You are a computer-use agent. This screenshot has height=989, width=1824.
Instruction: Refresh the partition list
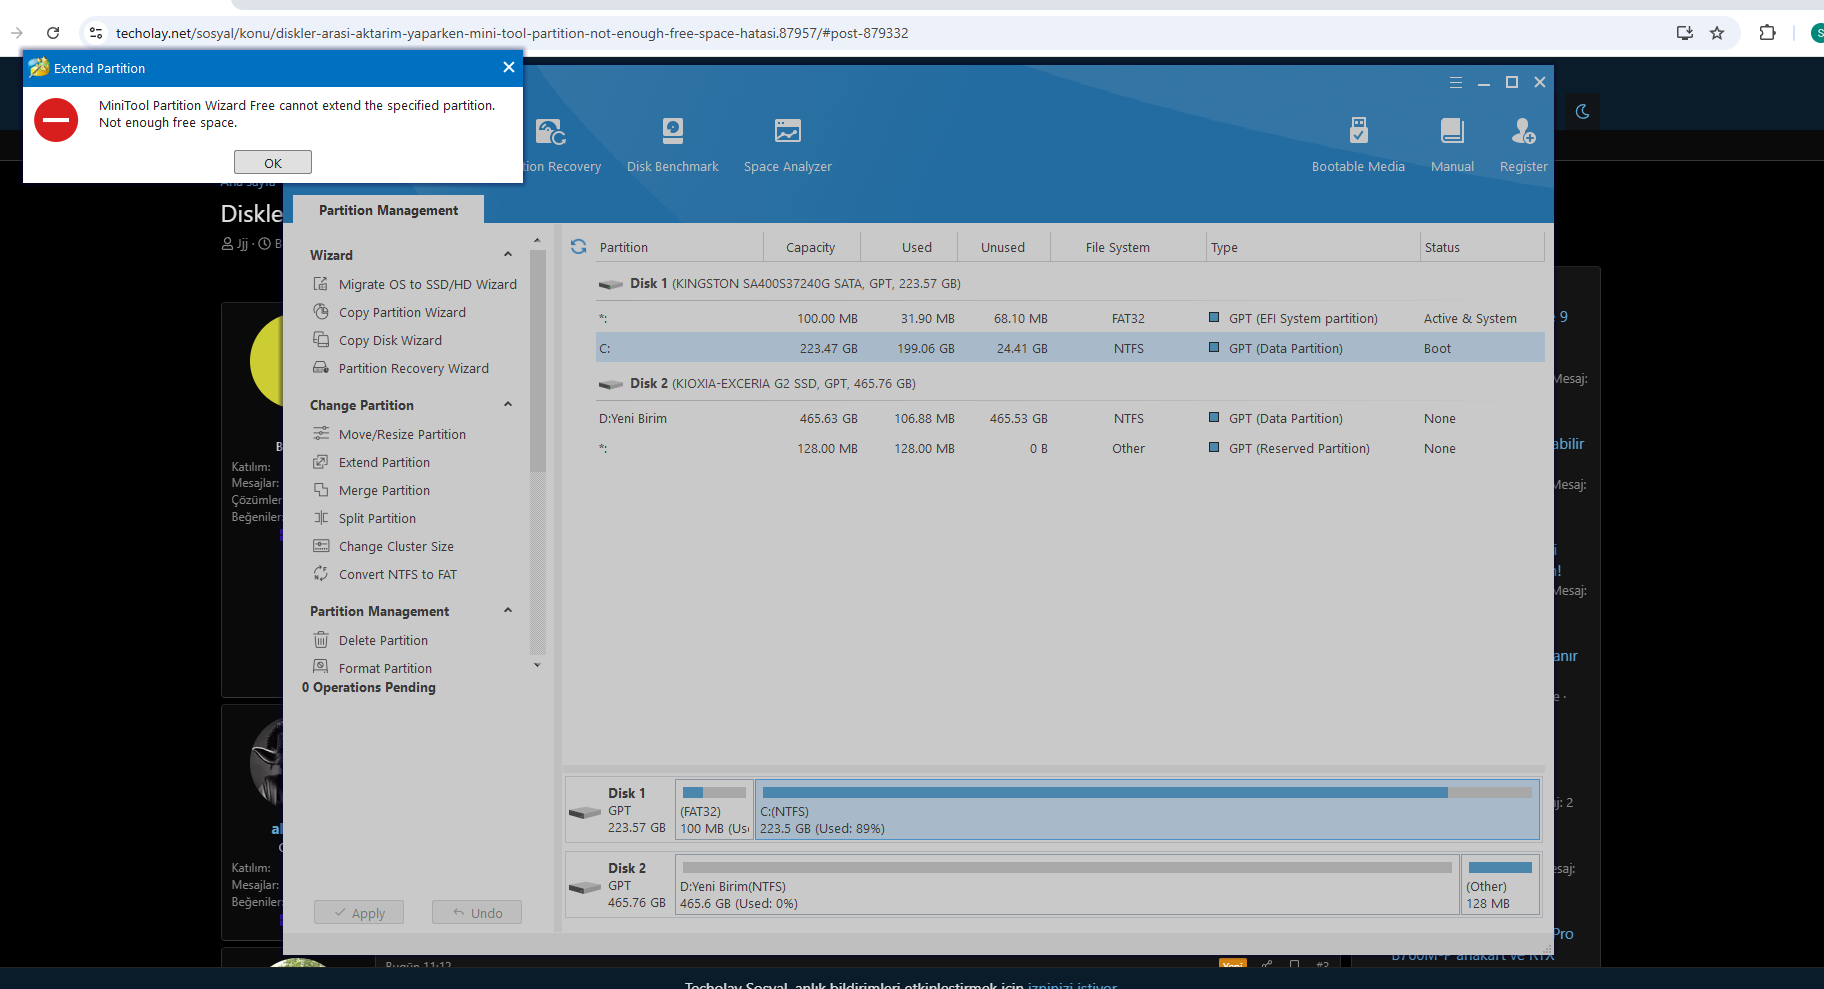point(579,246)
